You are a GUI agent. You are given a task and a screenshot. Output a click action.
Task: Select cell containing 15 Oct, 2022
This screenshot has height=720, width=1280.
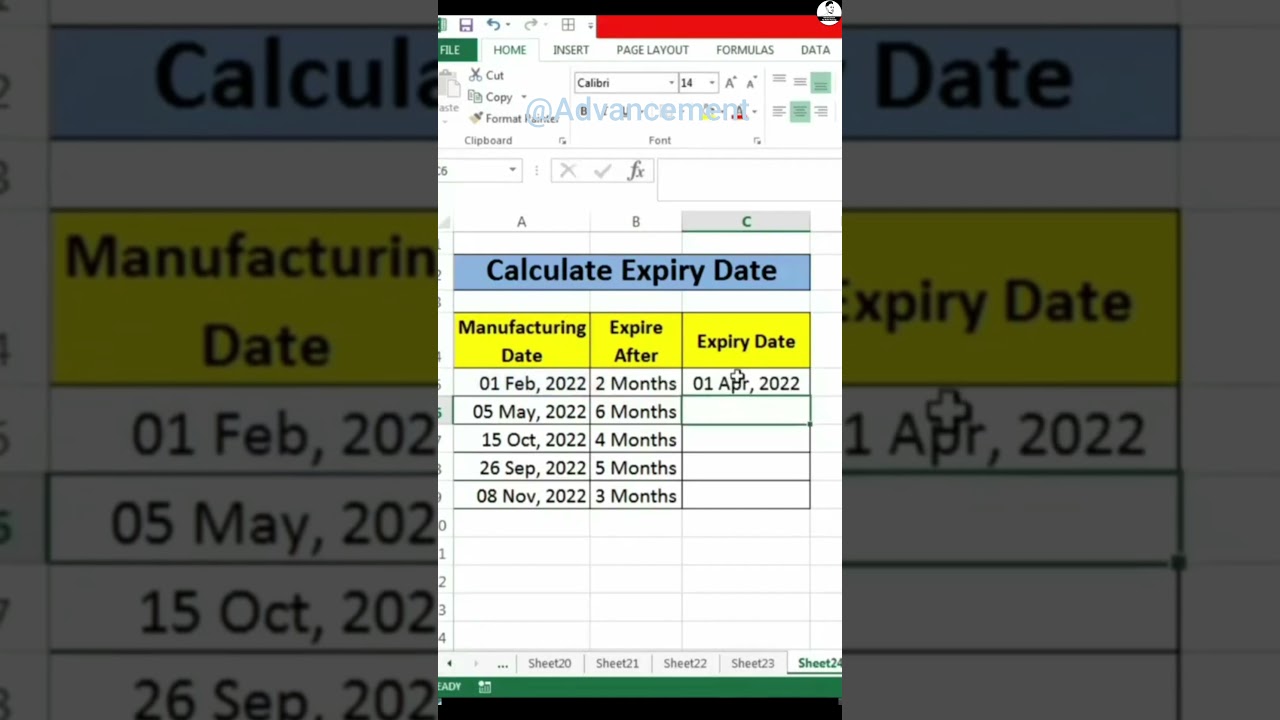[521, 440]
